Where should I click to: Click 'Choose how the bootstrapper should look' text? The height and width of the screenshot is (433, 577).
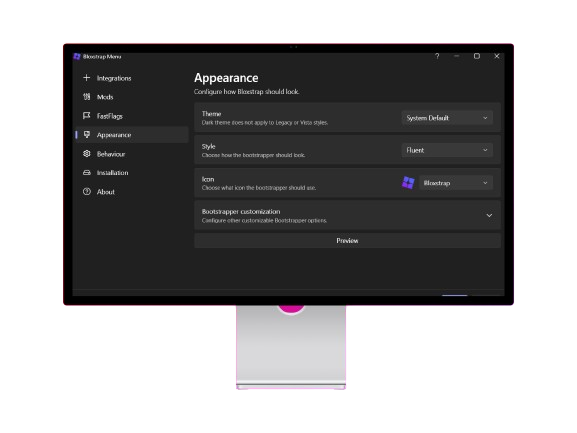click(253, 155)
